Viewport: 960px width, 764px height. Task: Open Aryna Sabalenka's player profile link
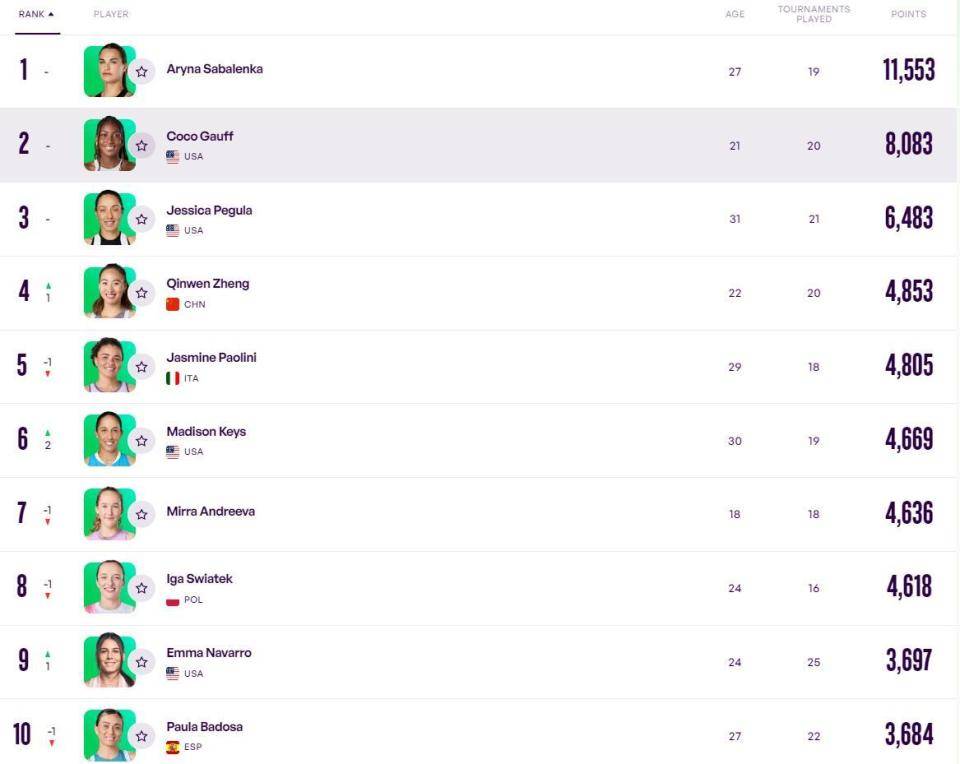[x=214, y=69]
